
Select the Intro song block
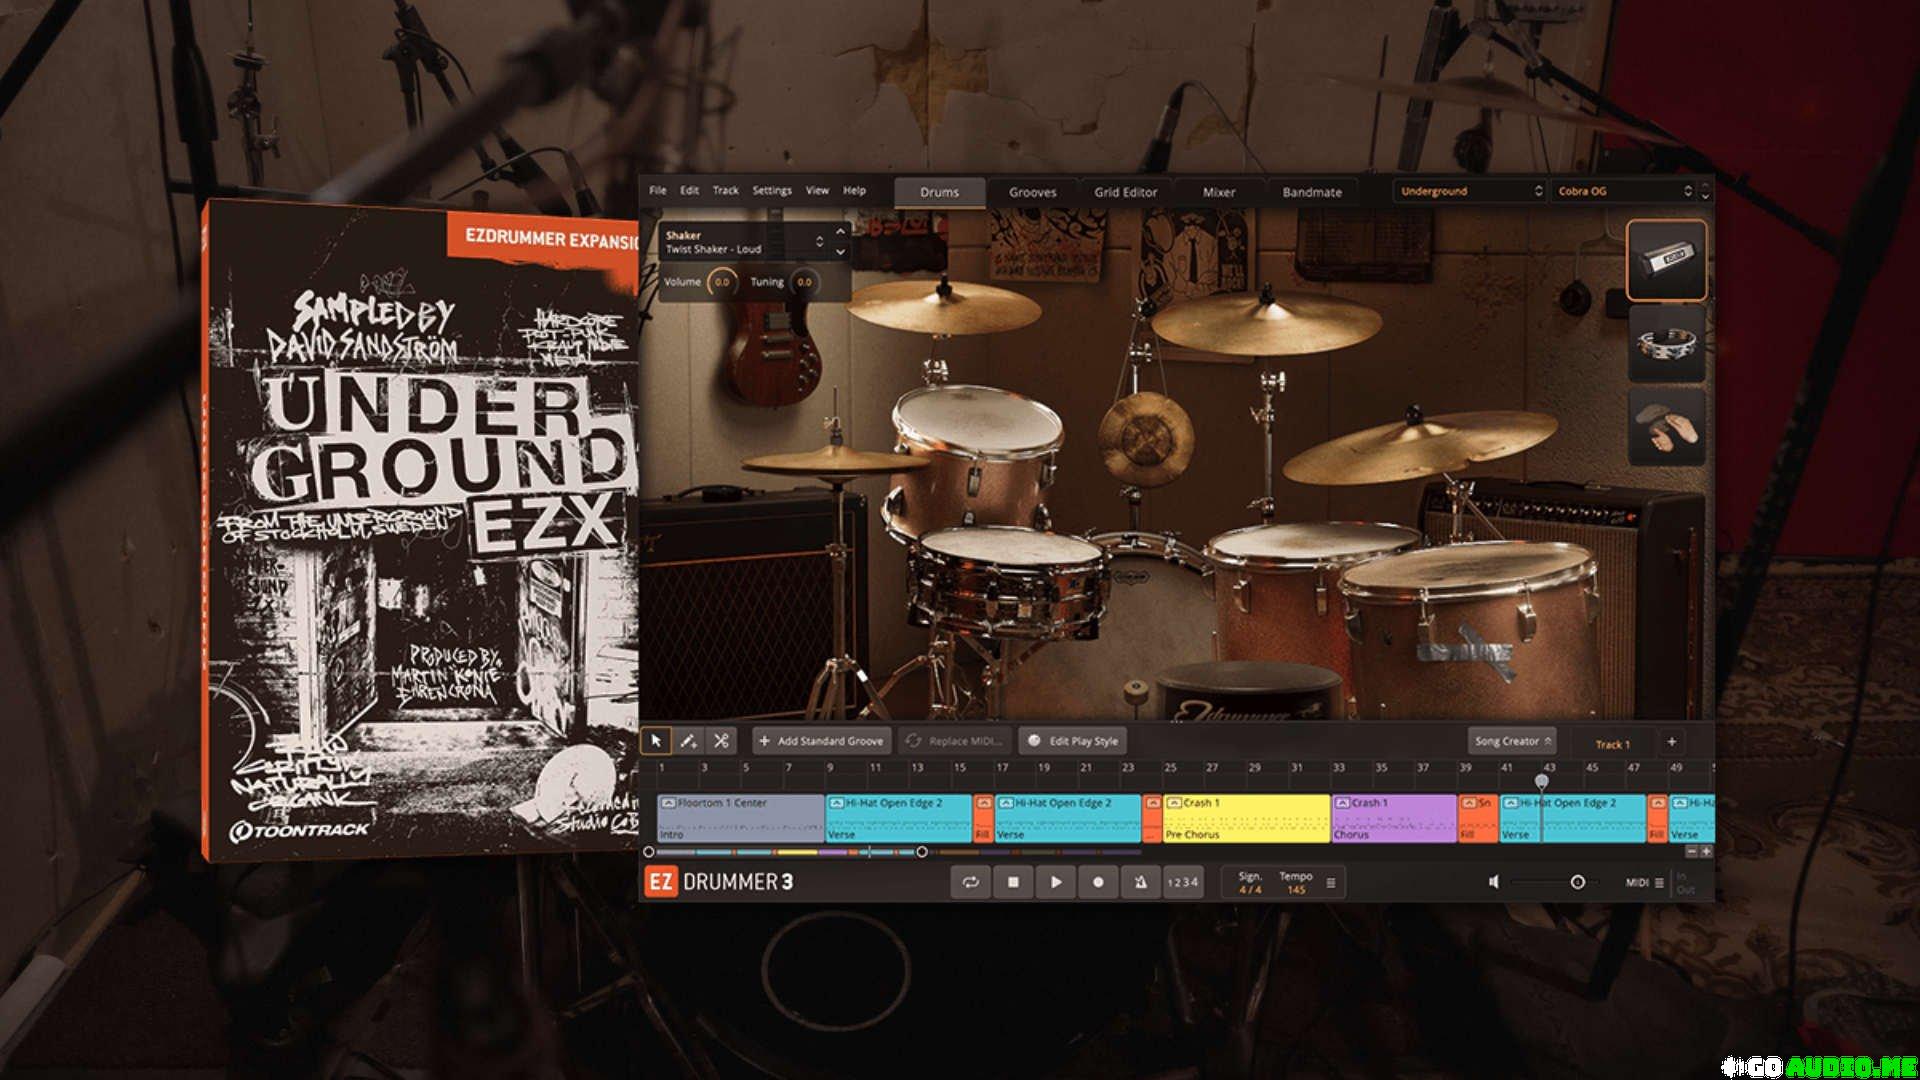[741, 818]
